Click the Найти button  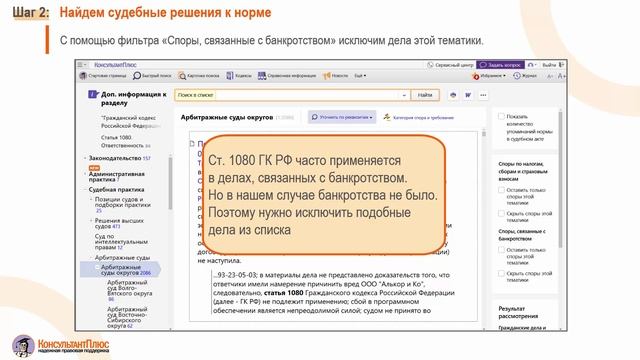[x=425, y=95]
